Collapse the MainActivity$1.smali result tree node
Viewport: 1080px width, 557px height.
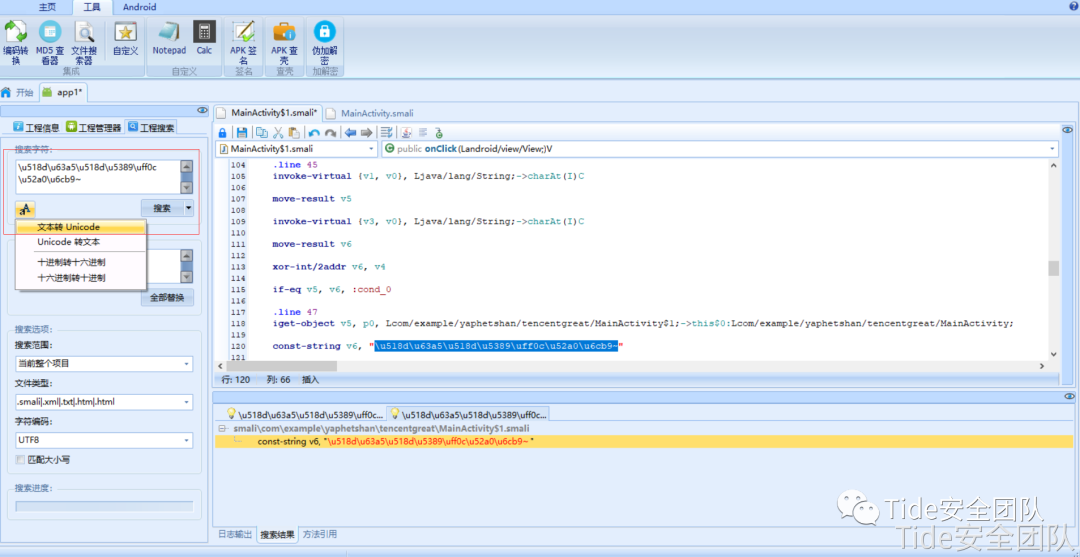tap(222, 428)
